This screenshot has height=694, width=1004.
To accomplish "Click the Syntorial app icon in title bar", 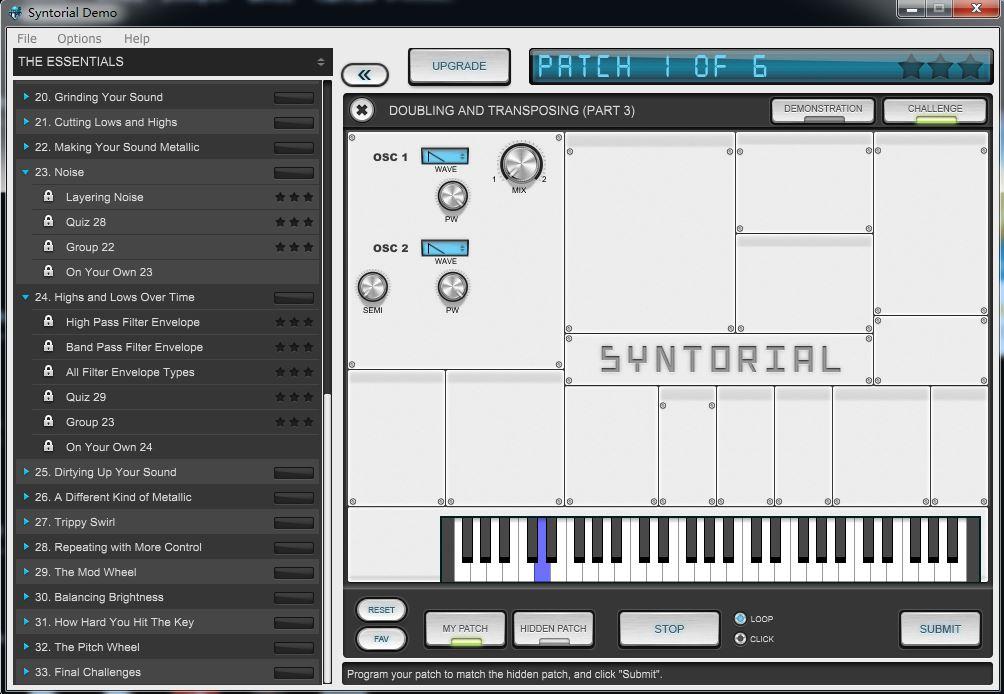I will click(x=15, y=12).
